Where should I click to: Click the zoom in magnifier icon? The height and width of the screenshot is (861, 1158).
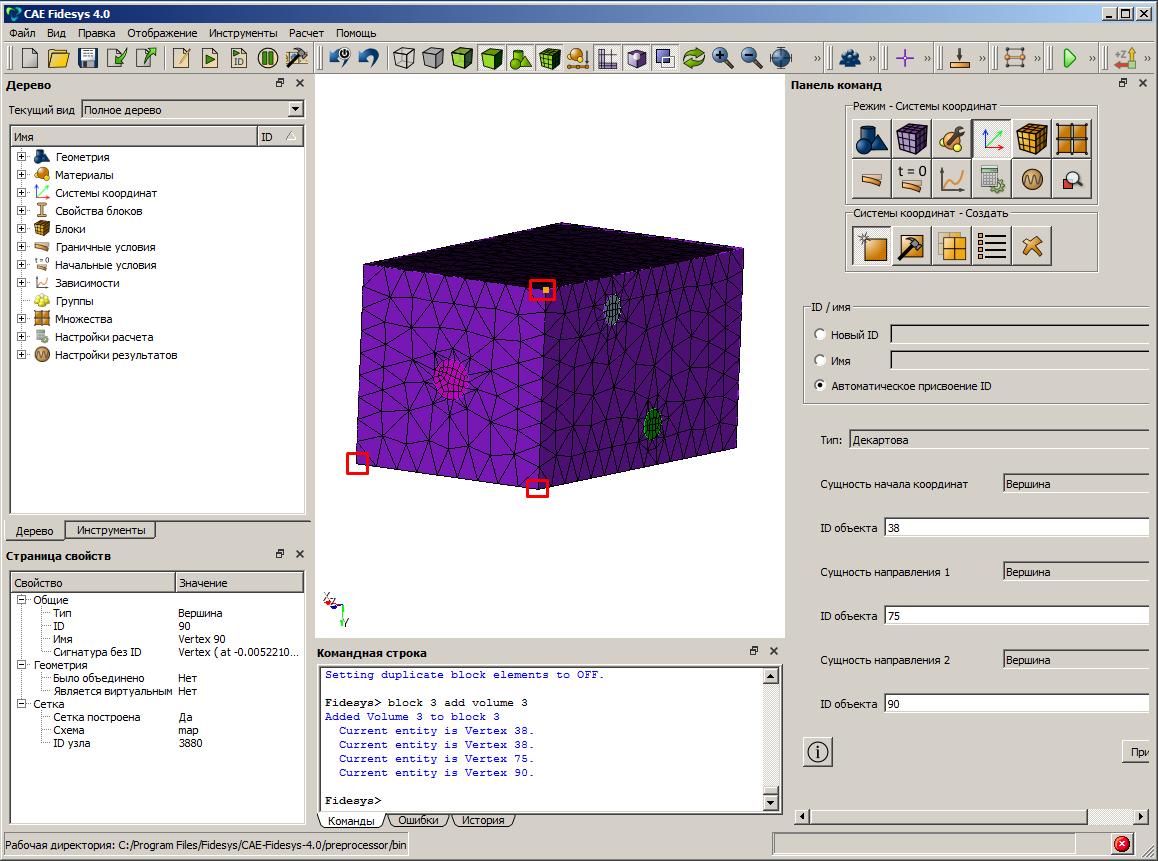tap(722, 58)
